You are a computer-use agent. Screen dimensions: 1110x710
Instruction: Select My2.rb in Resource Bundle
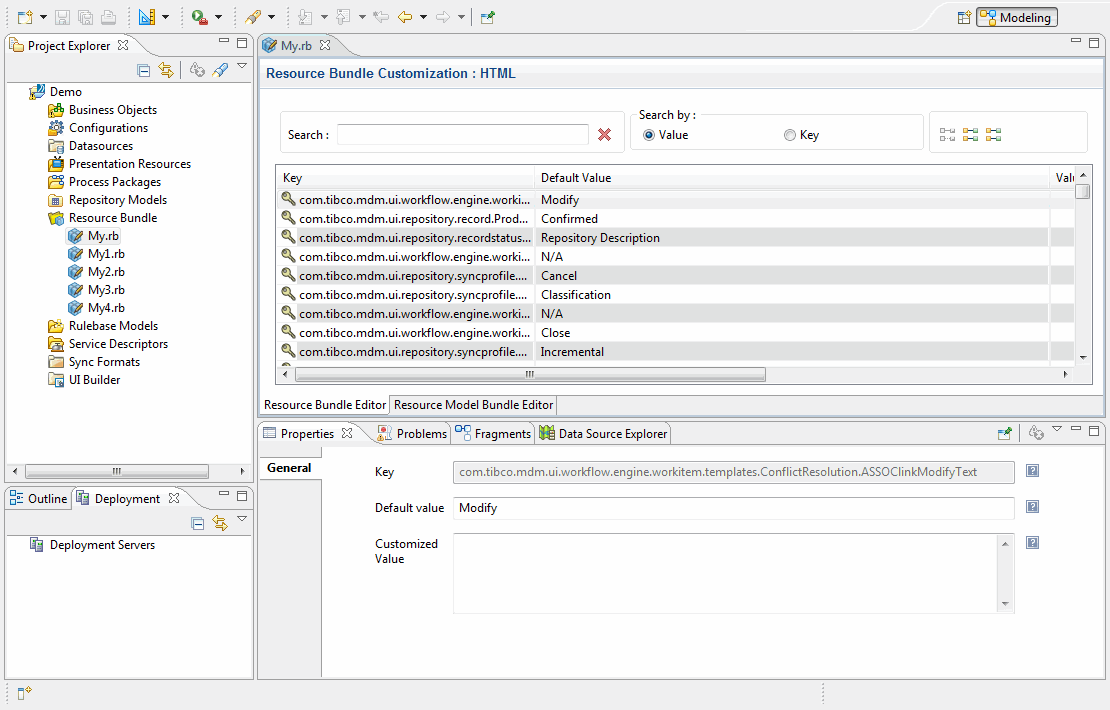point(106,272)
